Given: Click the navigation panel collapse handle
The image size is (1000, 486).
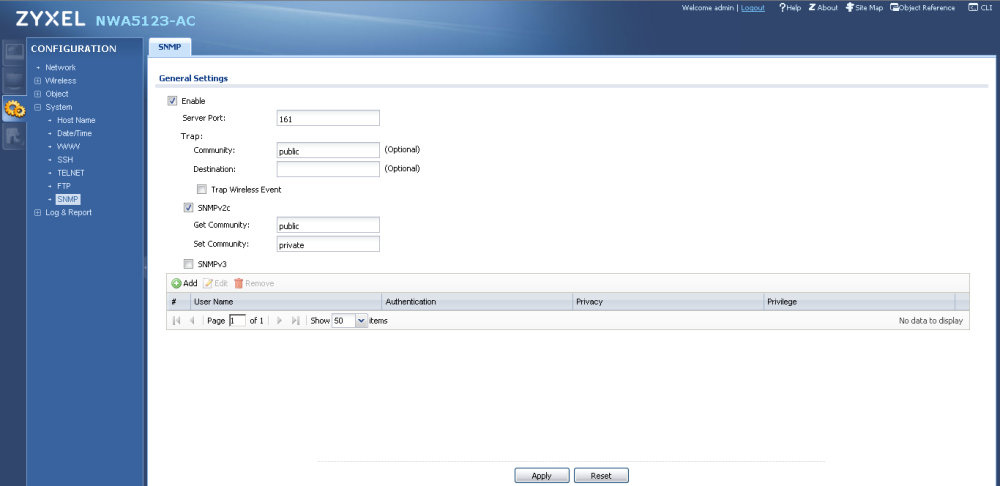Looking at the screenshot, I should point(145,265).
